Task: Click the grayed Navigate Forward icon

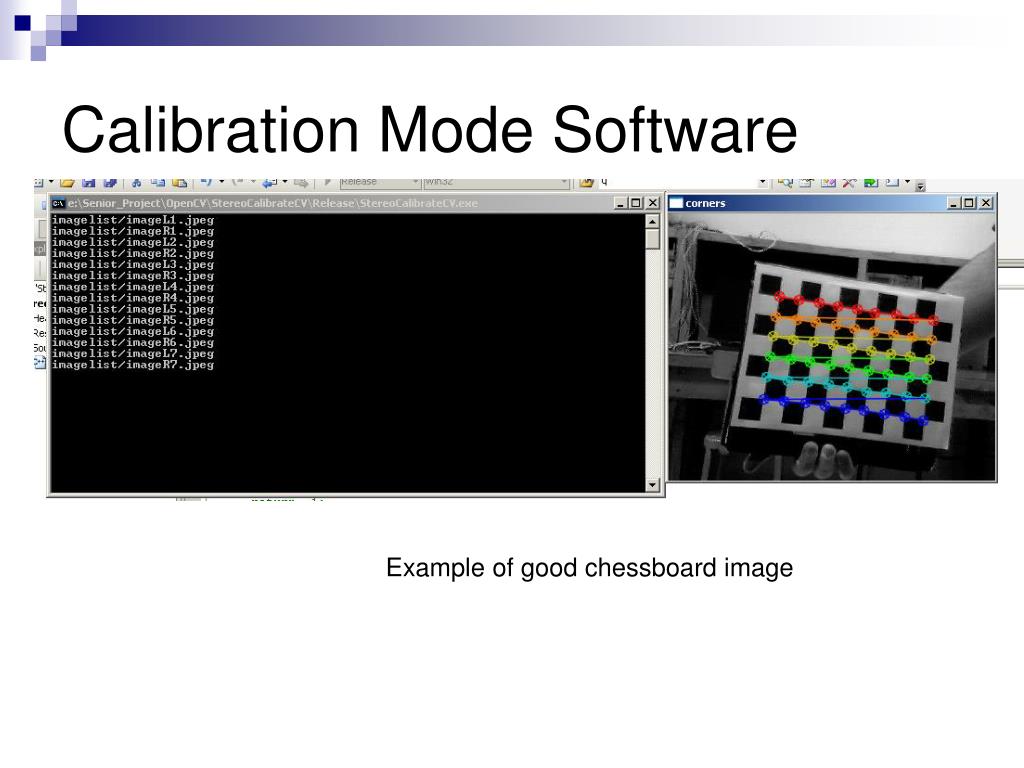Action: click(x=301, y=182)
